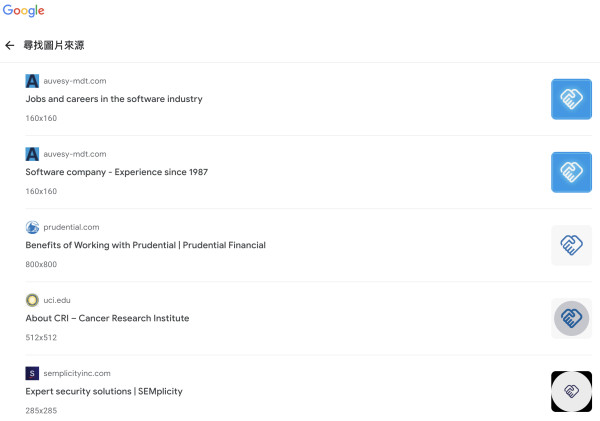Screen dimensions: 600x421
Task: Click the uci.edu favicon
Action: pyautogui.click(x=32, y=300)
